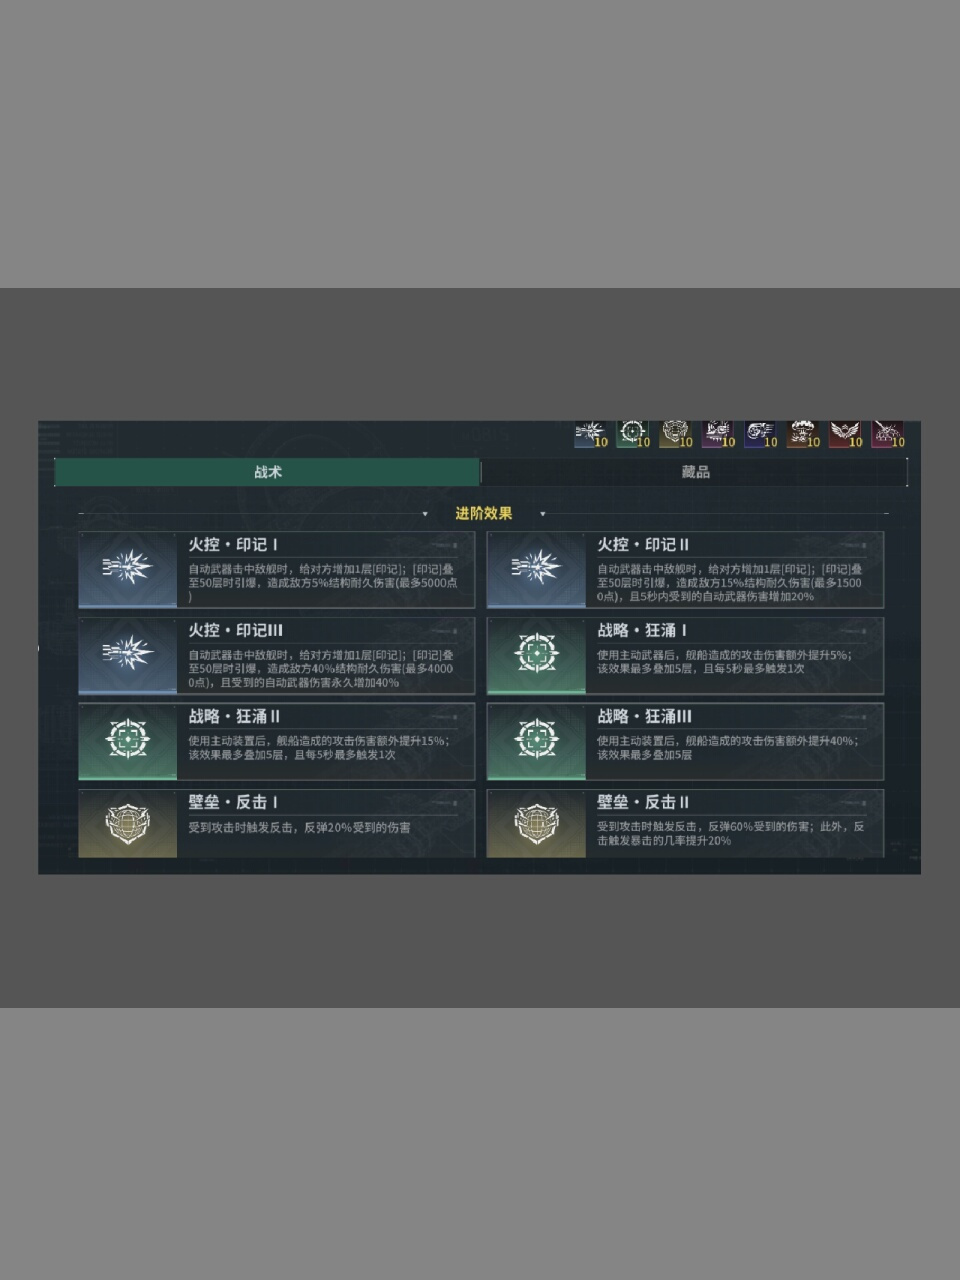
Task: Click description mentioning 永久增加40%
Action: click(x=321, y=668)
